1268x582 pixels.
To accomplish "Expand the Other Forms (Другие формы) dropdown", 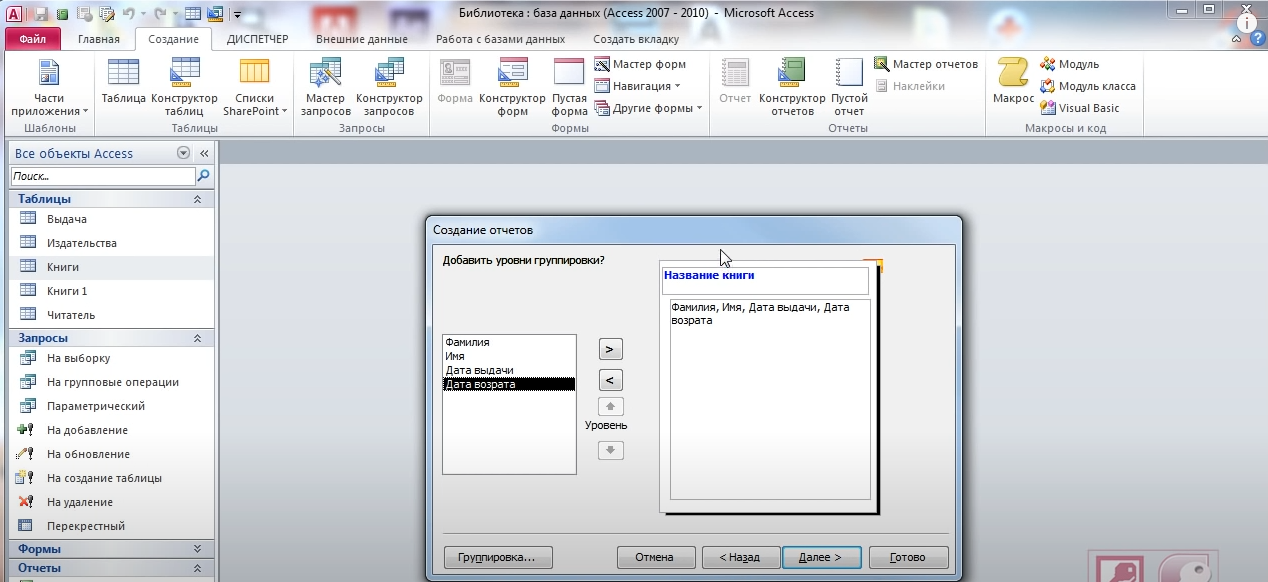I will 650,108.
